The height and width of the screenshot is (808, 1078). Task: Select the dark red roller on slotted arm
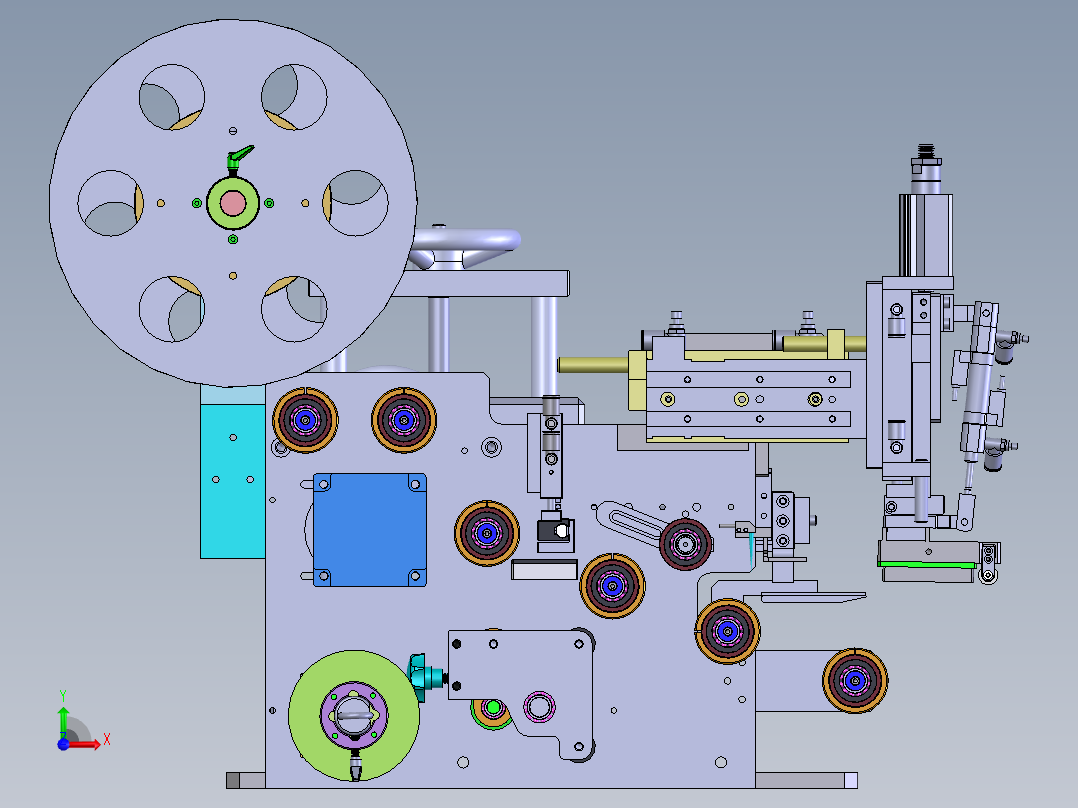point(685,545)
